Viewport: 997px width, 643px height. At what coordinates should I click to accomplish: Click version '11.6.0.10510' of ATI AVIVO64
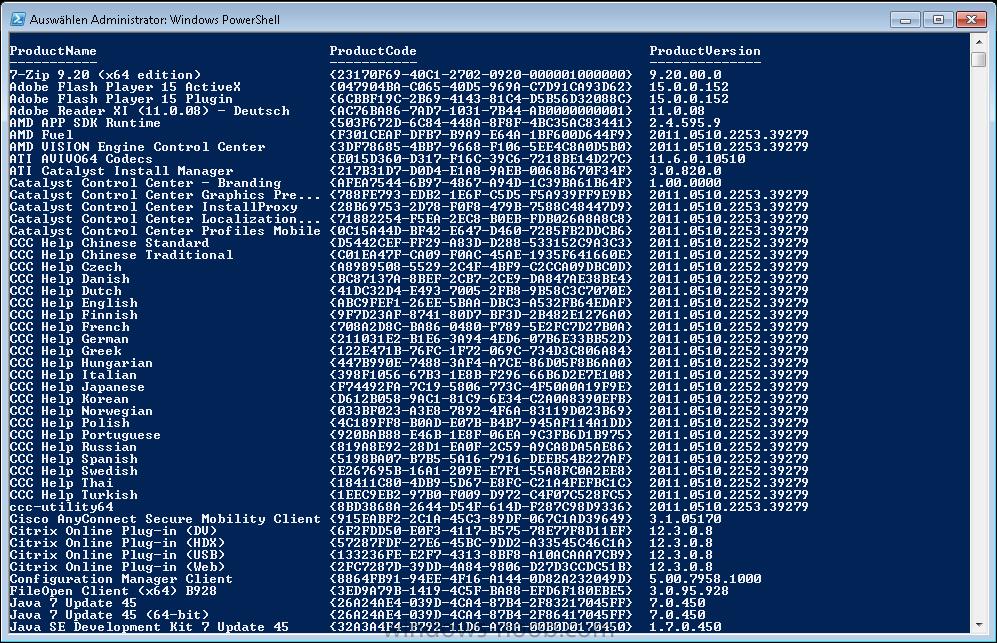[697, 159]
